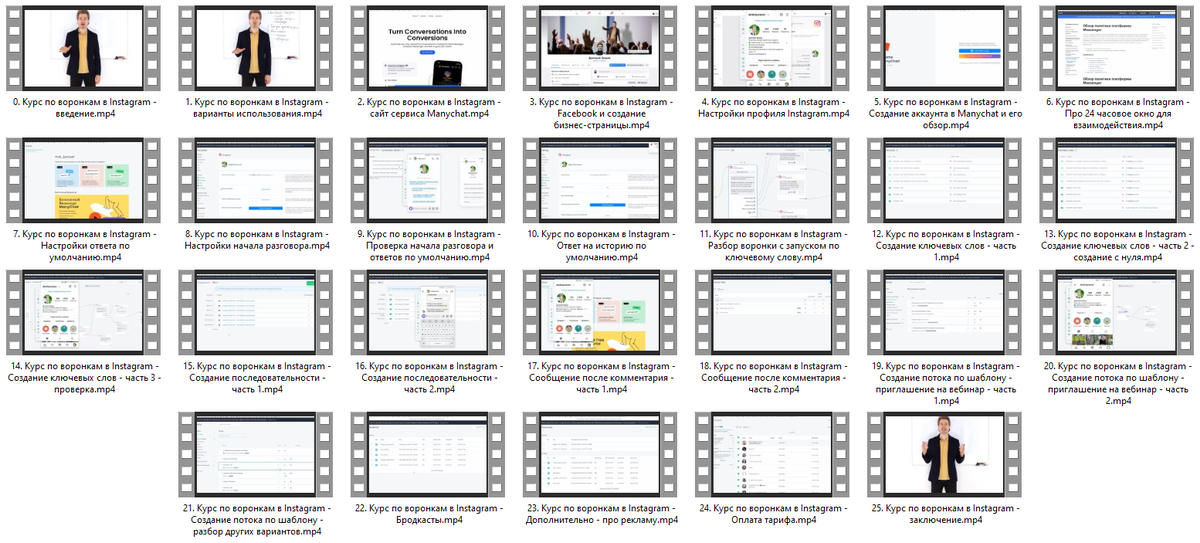The width and height of the screenshot is (1200, 543).
Task: Click file name ending 'часть 2 - создание с нуля.mp4'
Action: (1117, 246)
